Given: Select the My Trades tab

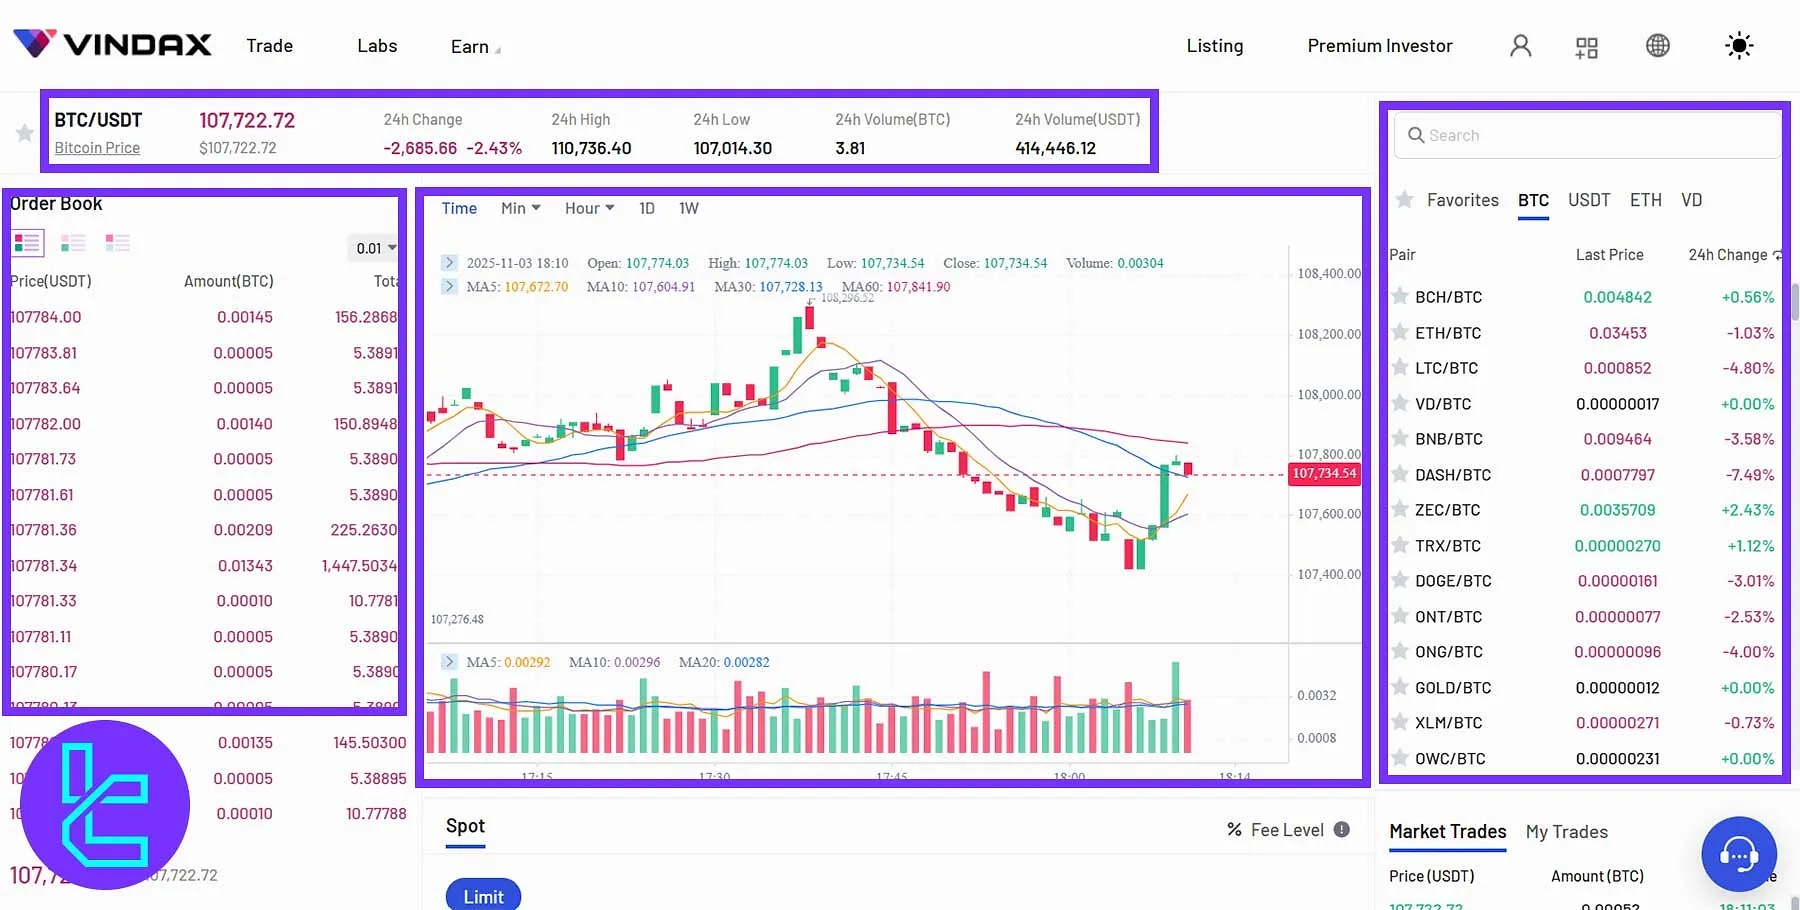Looking at the screenshot, I should [x=1566, y=831].
